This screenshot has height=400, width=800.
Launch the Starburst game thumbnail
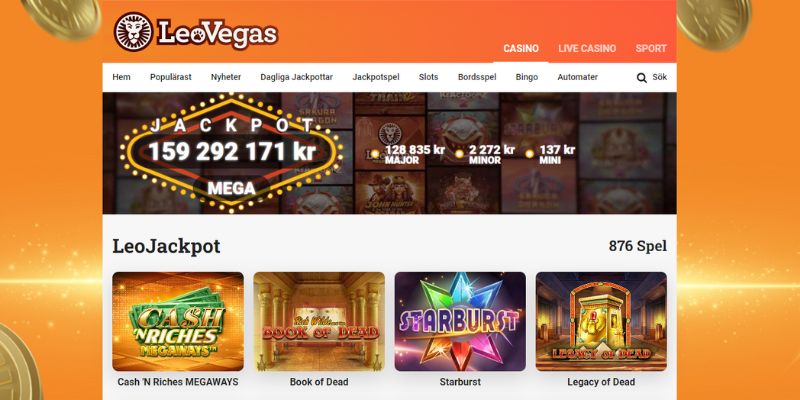(x=460, y=321)
